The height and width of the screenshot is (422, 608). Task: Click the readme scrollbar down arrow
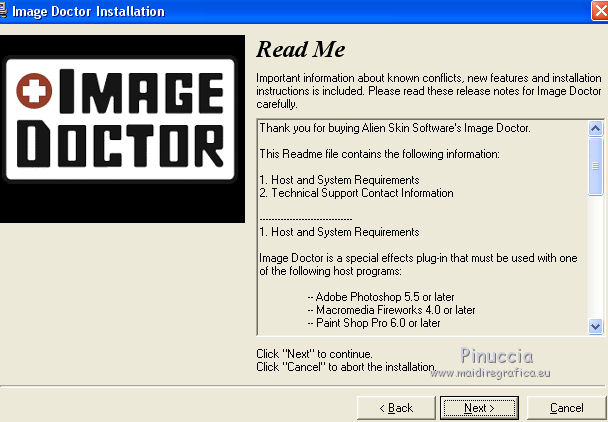pos(595,326)
